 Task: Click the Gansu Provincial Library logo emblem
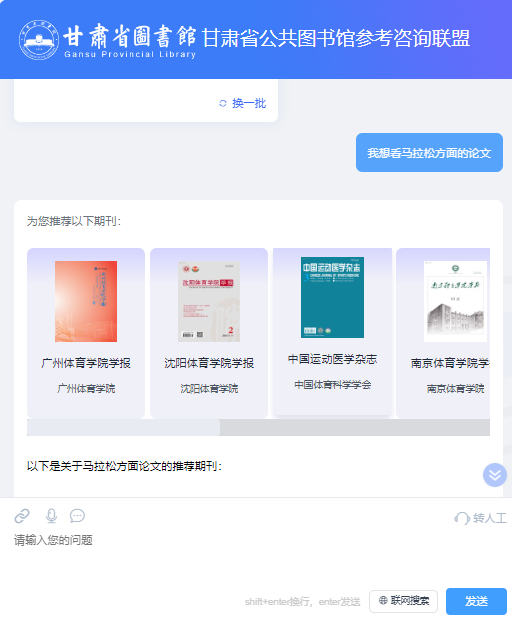pos(39,40)
